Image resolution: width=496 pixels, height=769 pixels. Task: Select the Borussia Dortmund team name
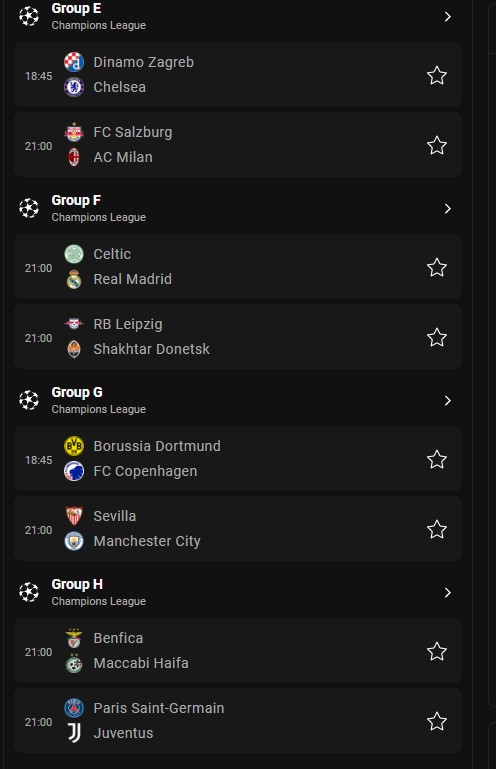pyautogui.click(x=157, y=446)
